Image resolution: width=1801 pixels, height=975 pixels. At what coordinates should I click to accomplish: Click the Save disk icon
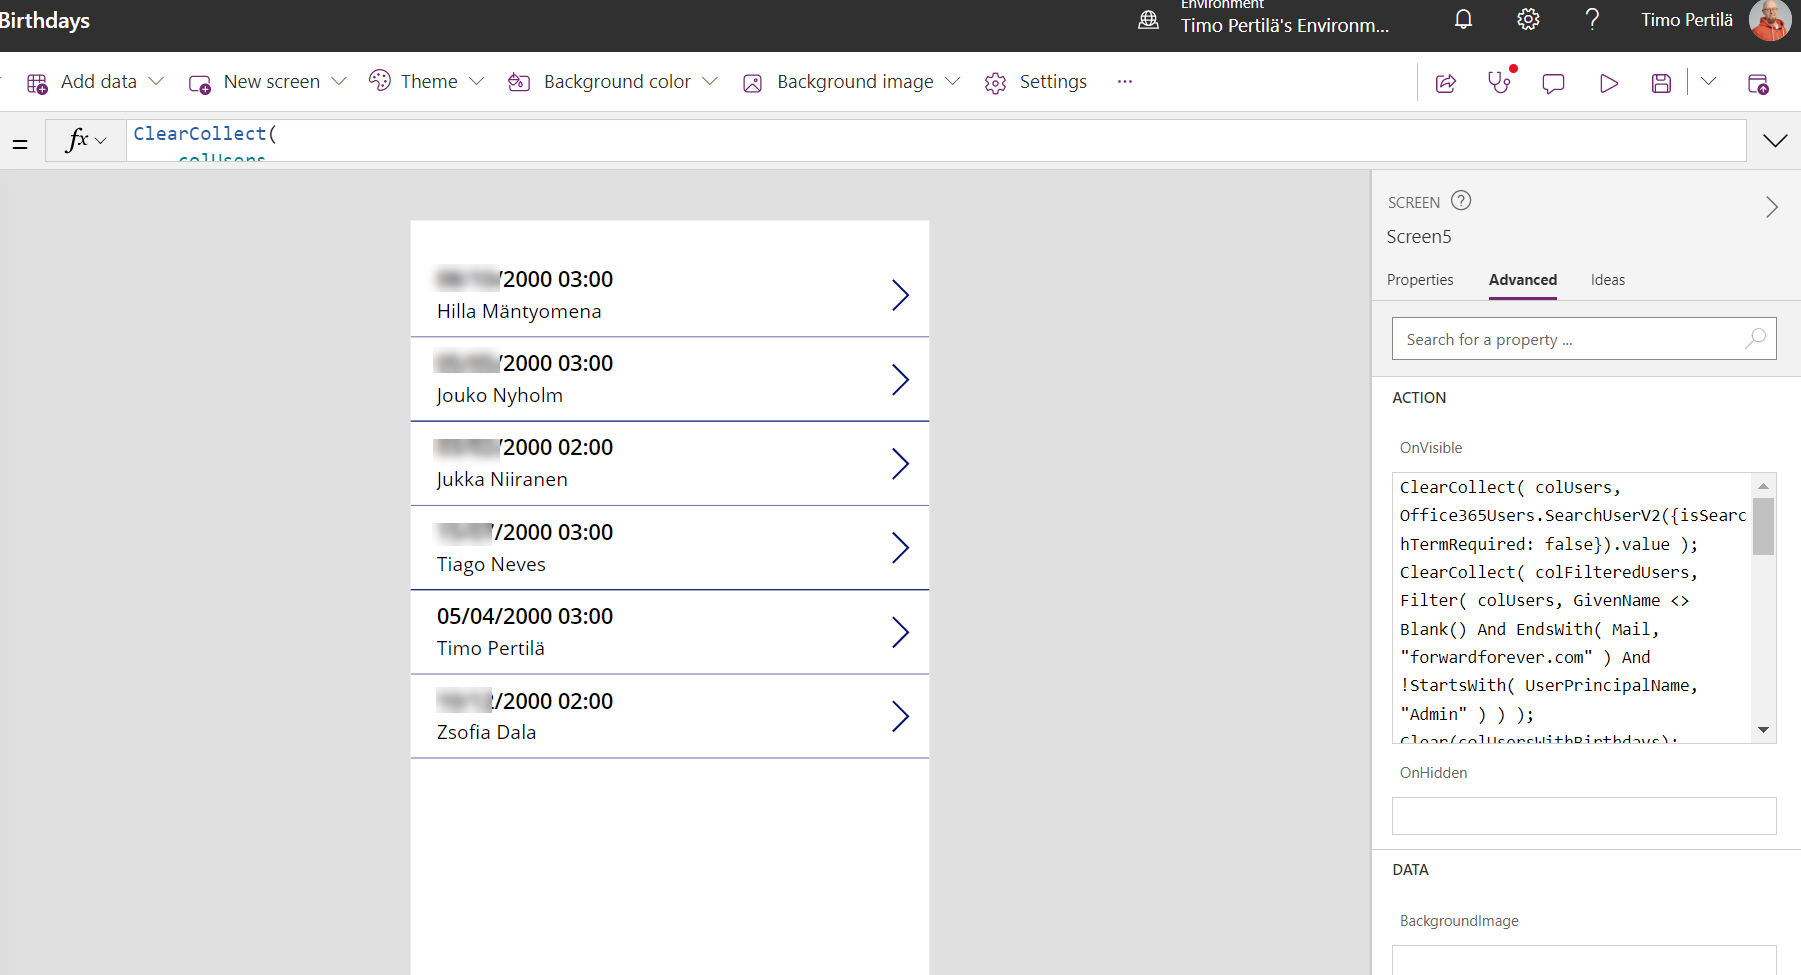coord(1661,83)
